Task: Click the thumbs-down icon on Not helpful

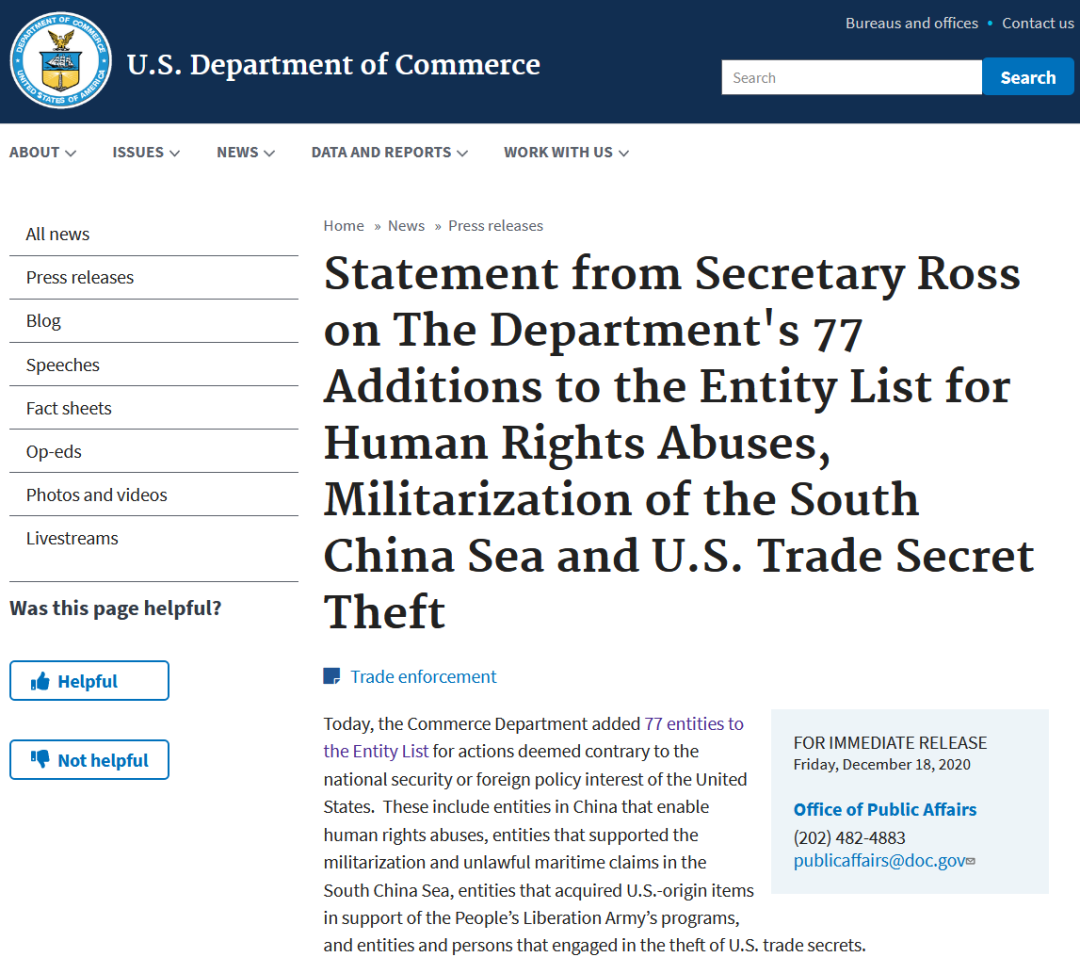Action: [x=41, y=760]
